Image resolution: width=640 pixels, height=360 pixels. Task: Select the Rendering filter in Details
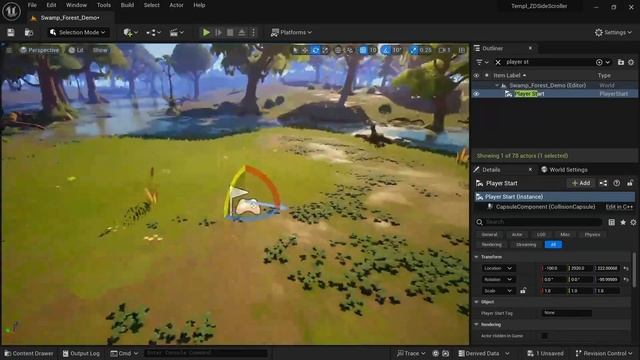tap(491, 244)
